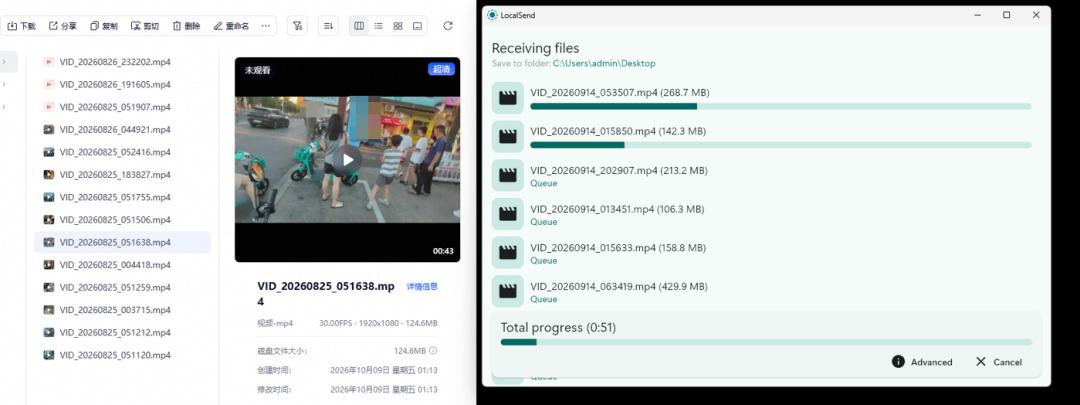Close the LocalSend window

1036,15
